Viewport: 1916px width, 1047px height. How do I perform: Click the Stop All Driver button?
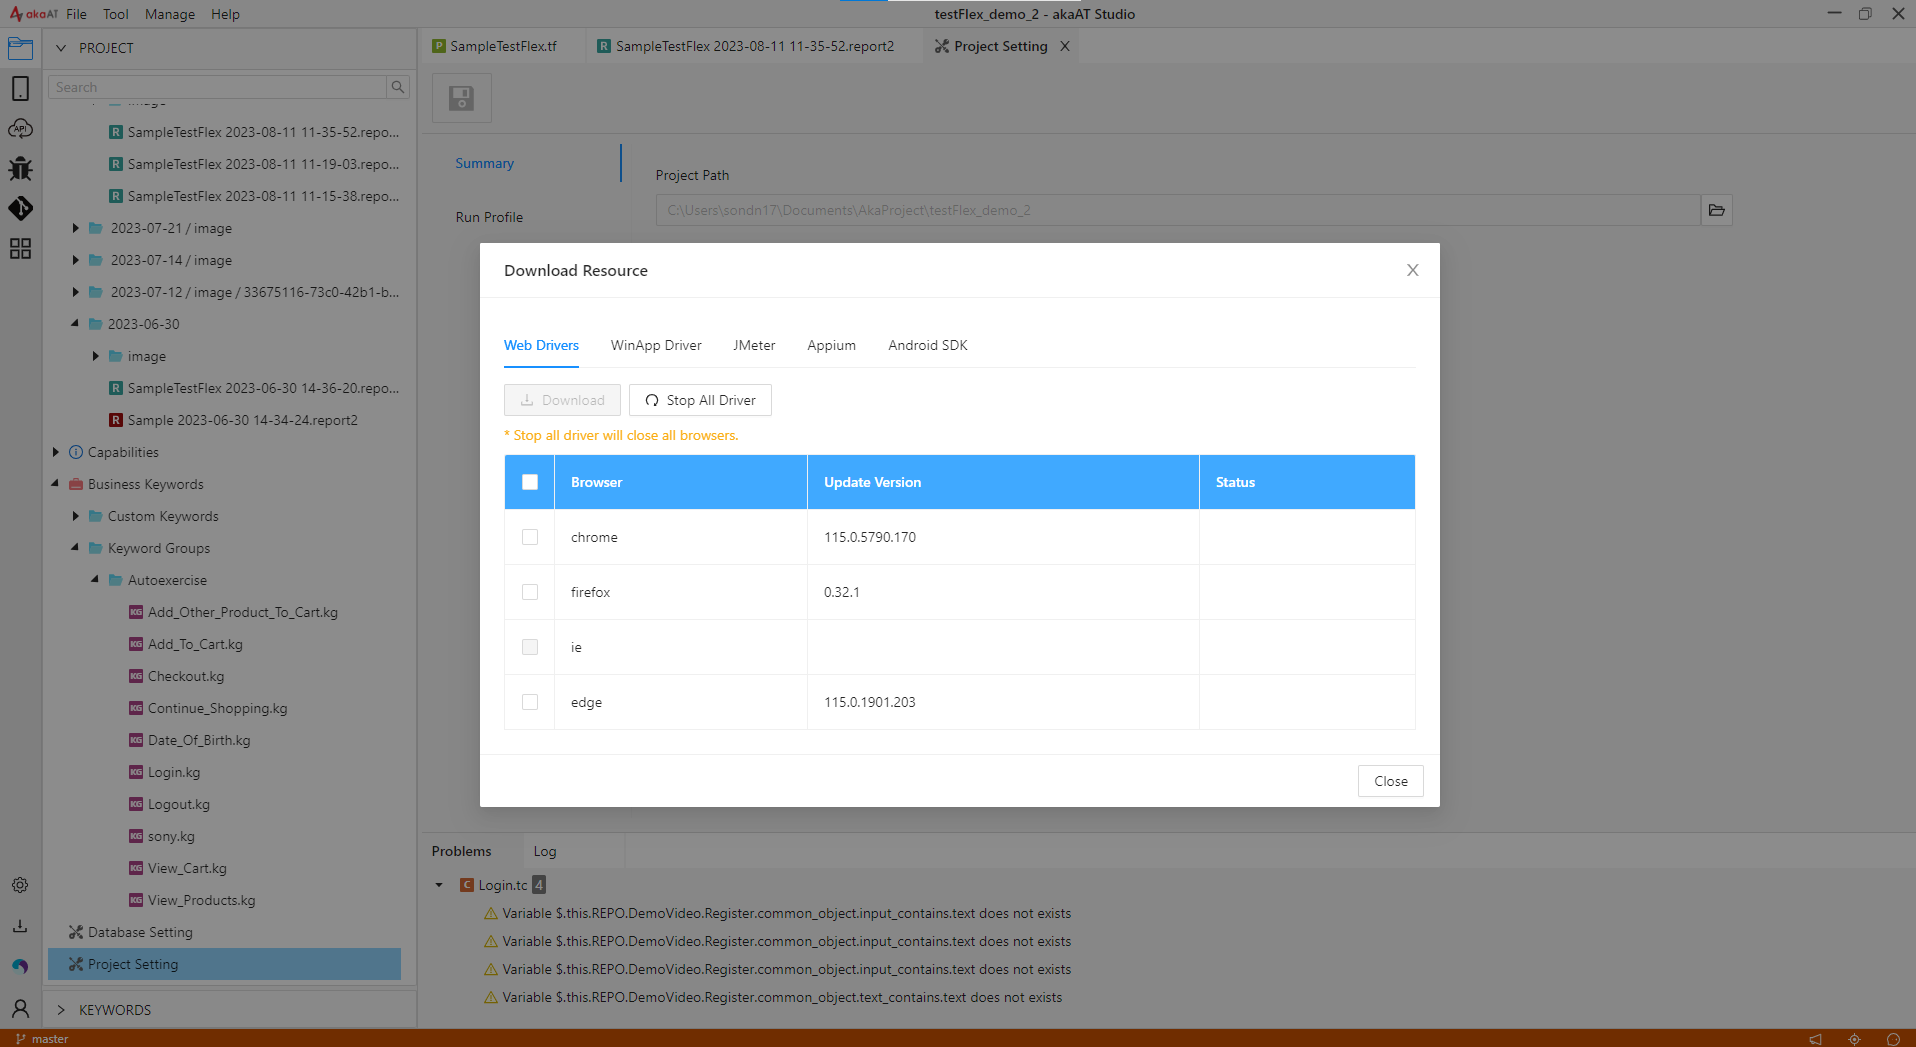(700, 400)
